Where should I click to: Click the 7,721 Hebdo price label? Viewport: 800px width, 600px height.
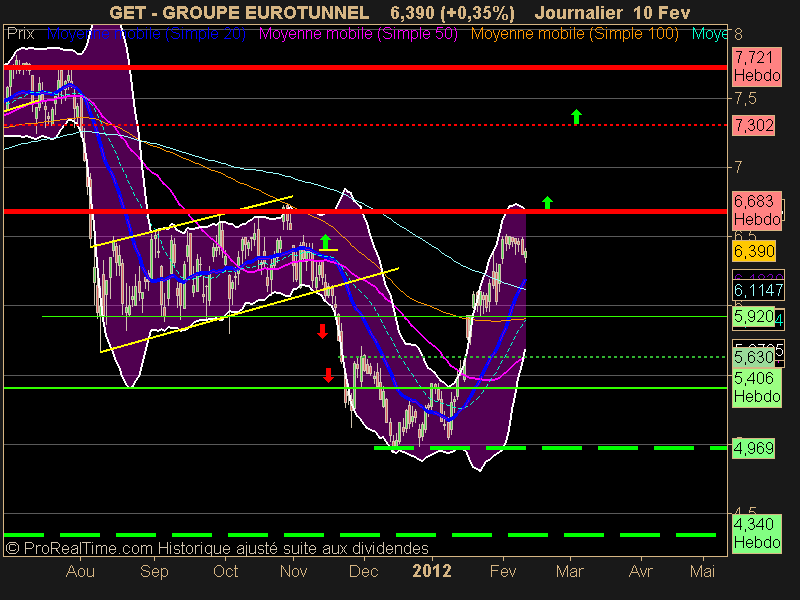[757, 66]
